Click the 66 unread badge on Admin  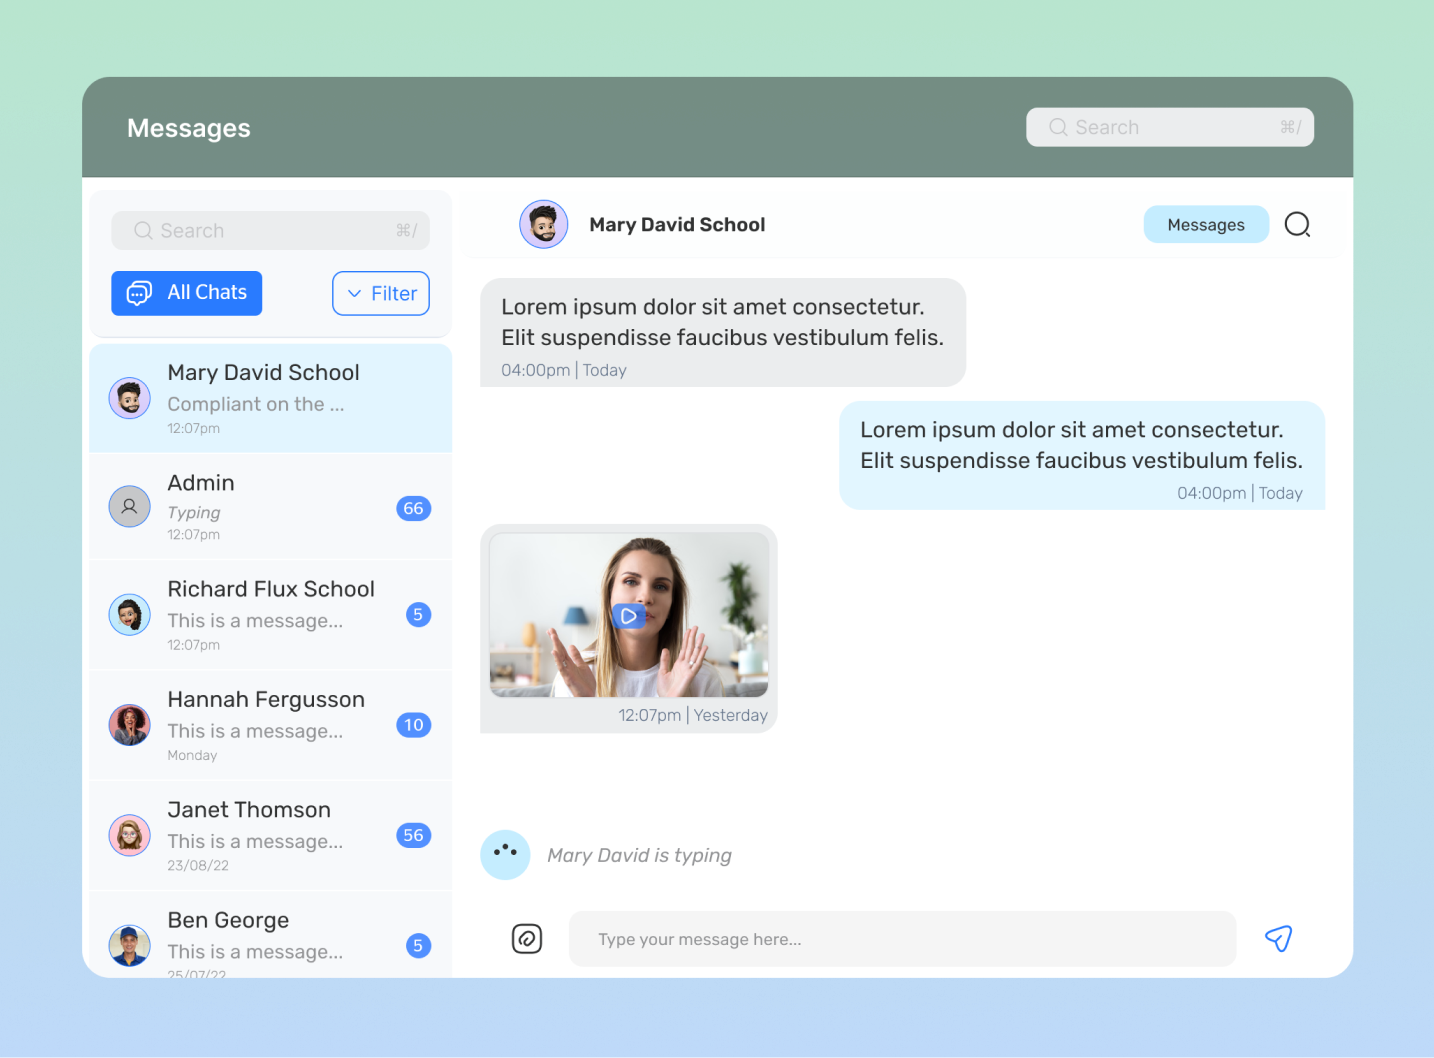[x=414, y=508]
